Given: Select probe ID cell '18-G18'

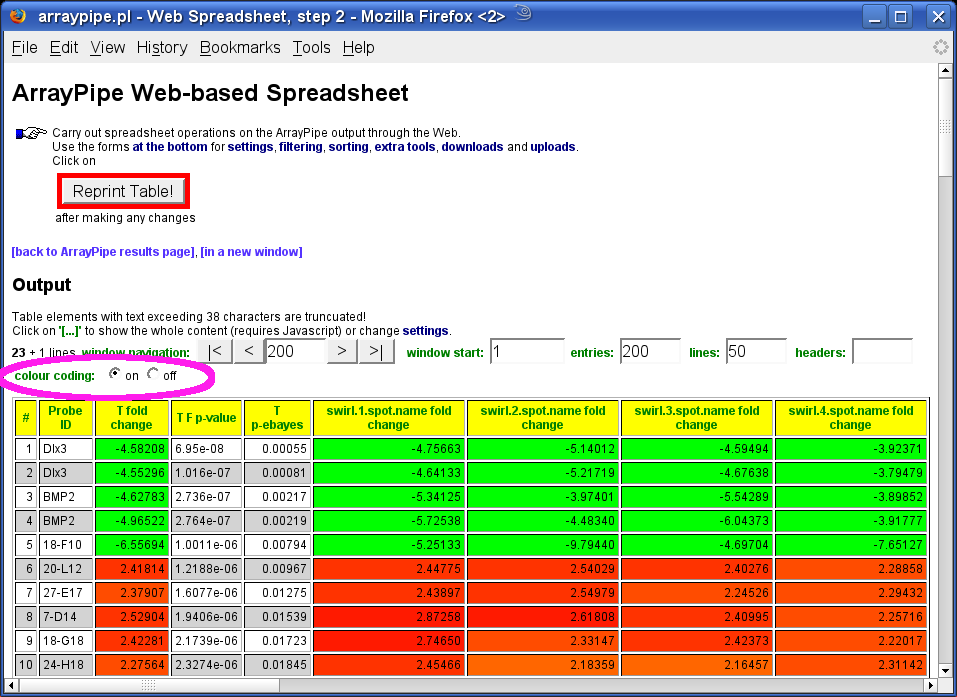Looking at the screenshot, I should pyautogui.click(x=65, y=640).
